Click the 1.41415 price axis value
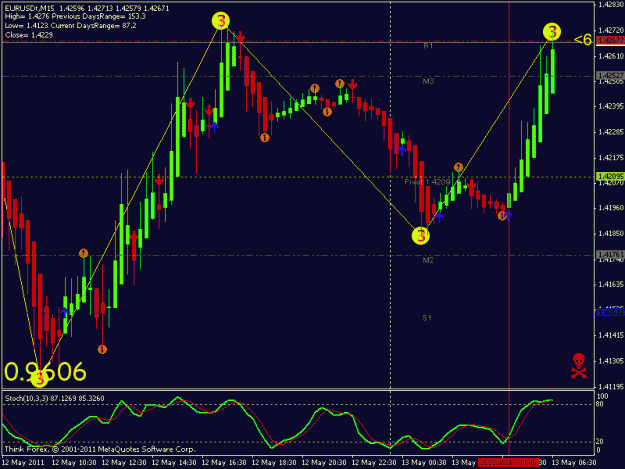Viewport: 625px width, 469px height. coord(611,336)
